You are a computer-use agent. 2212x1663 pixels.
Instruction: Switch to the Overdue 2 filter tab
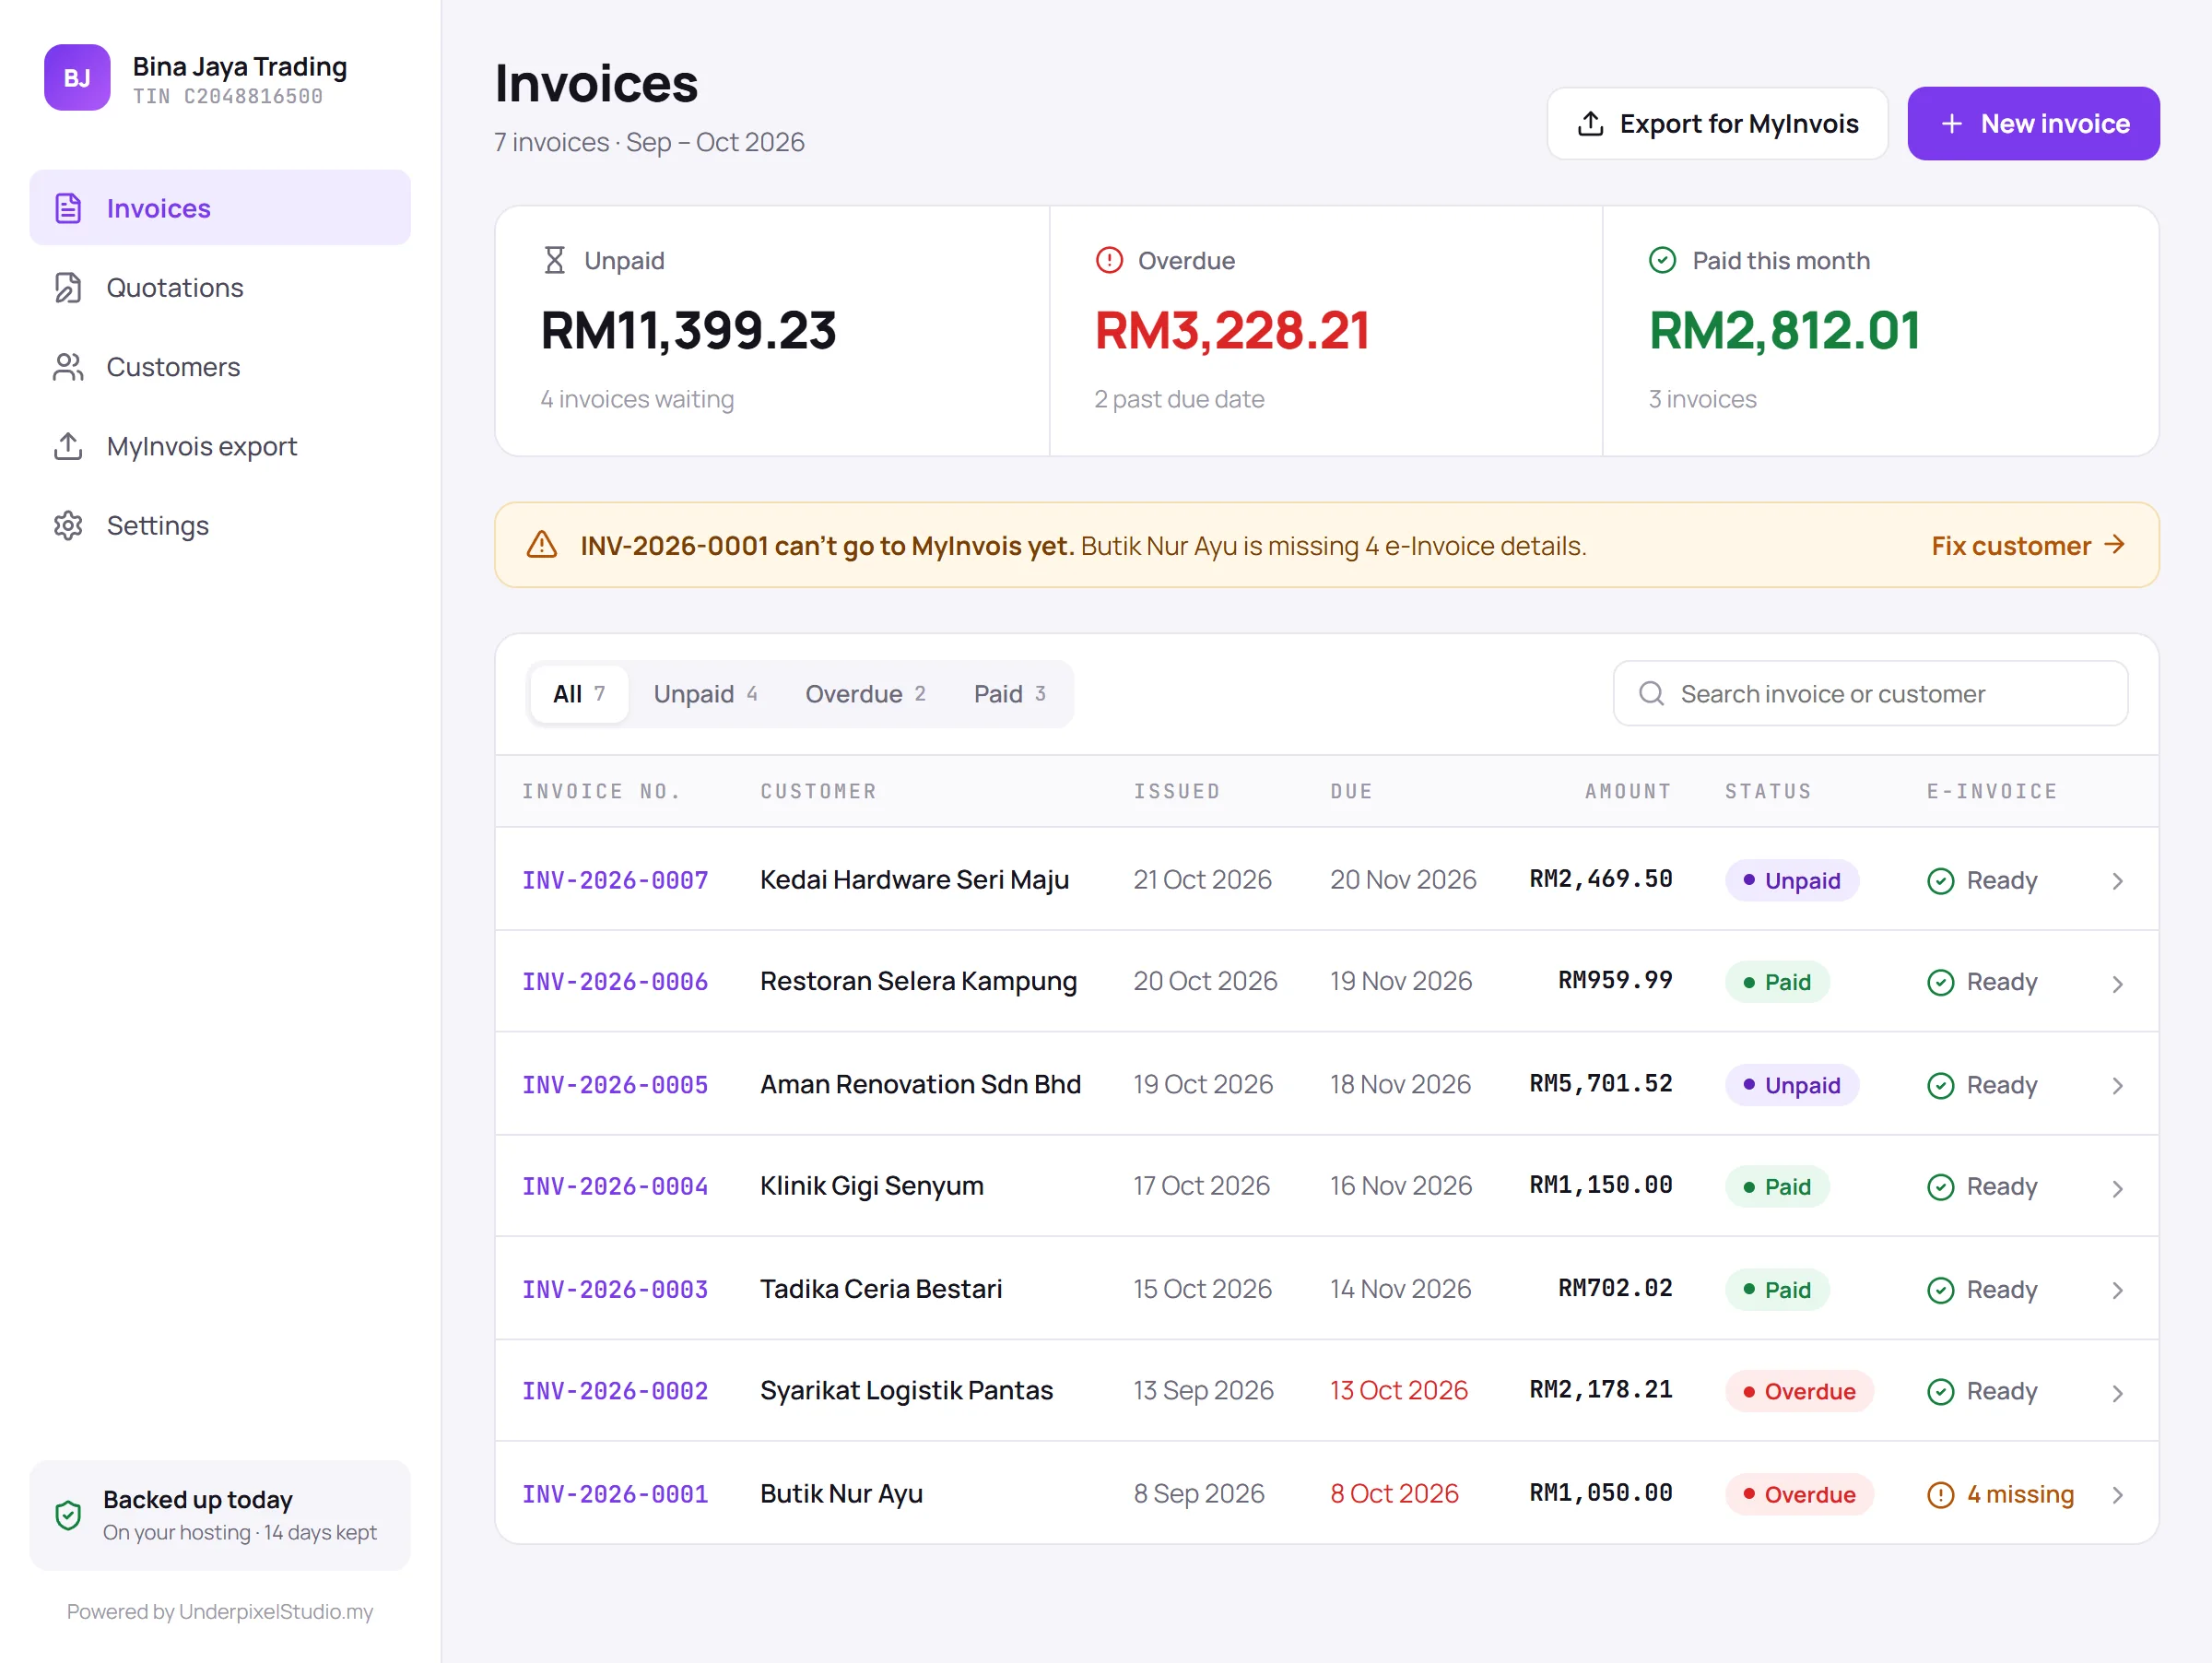[x=866, y=693]
